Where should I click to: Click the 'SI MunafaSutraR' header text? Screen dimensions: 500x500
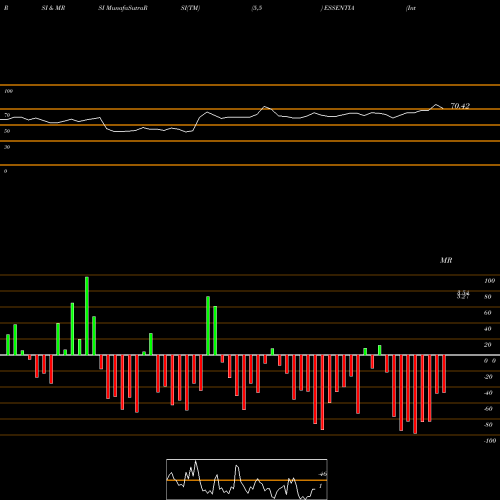point(123,8)
